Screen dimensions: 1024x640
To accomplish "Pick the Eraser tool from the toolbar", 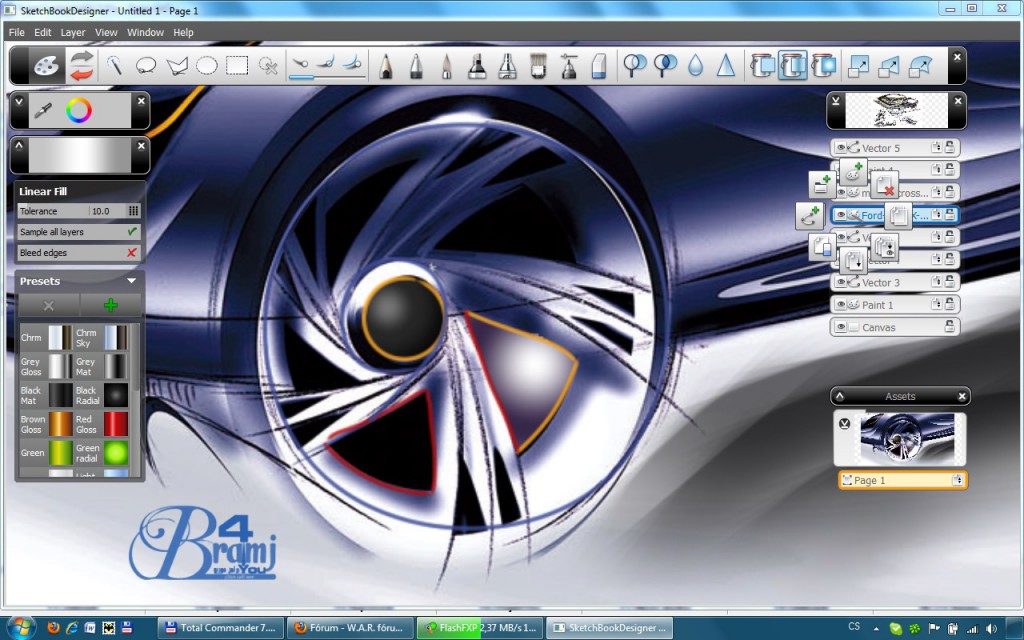I will tap(599, 66).
